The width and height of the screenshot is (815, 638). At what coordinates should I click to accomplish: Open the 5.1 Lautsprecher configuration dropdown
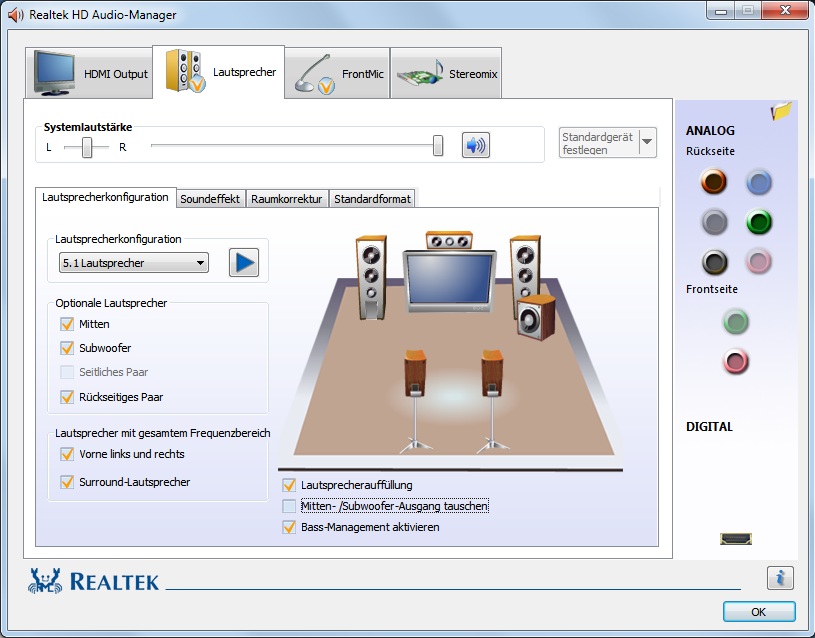[134, 263]
